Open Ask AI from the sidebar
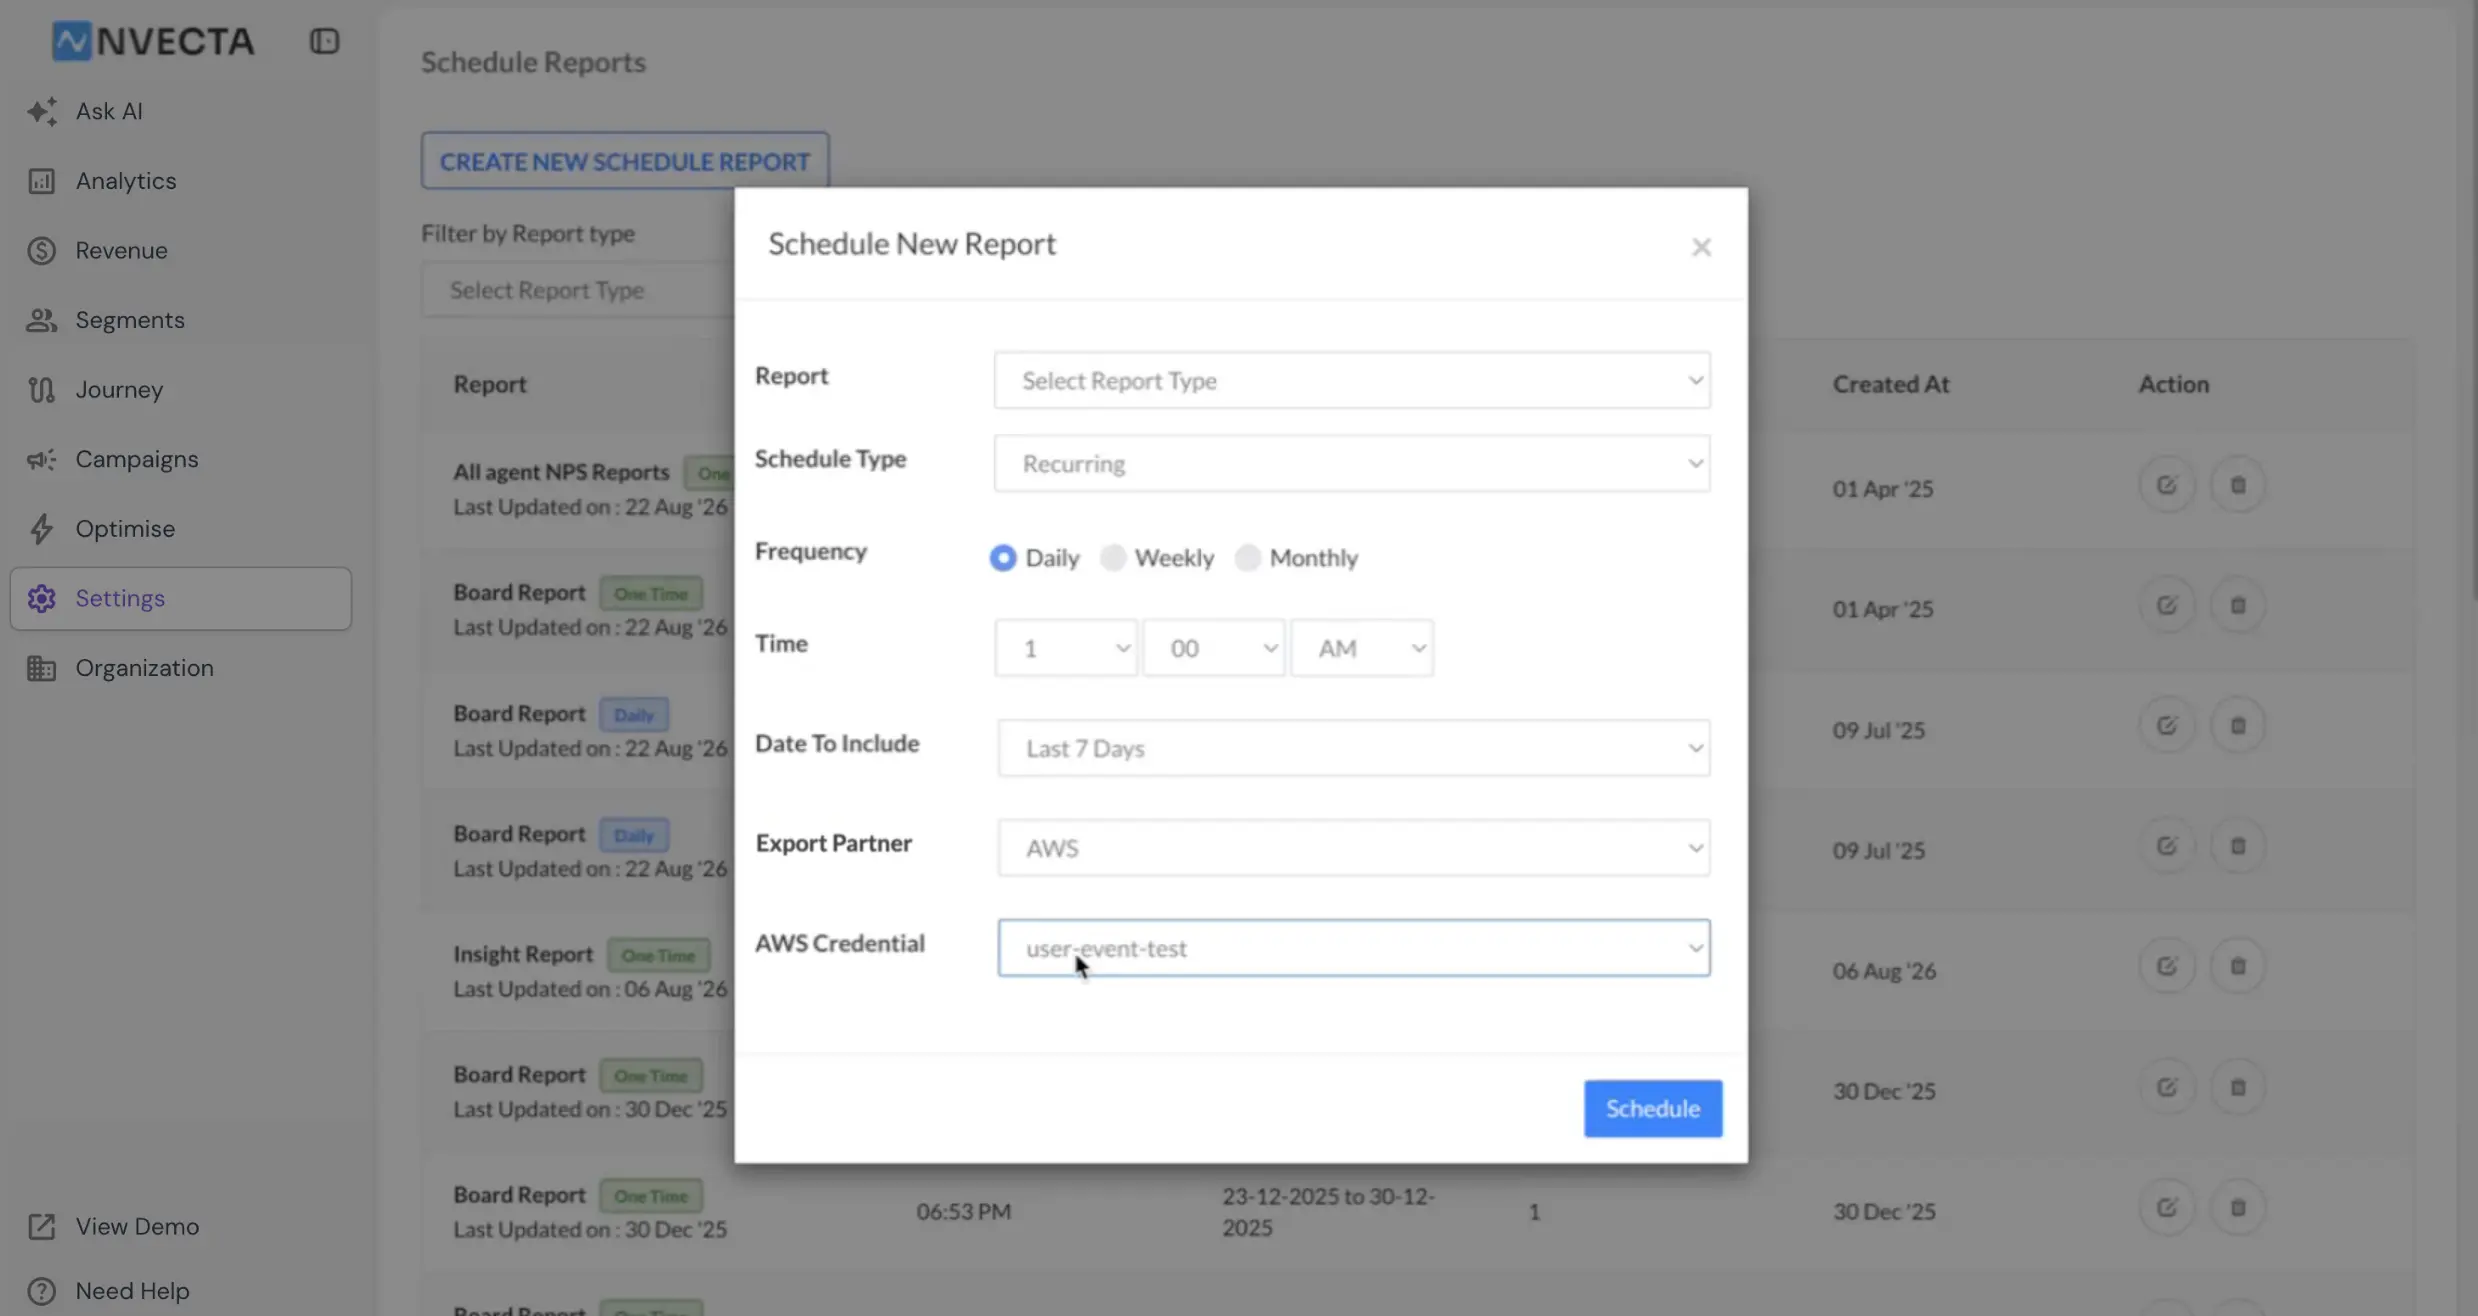 click(108, 111)
